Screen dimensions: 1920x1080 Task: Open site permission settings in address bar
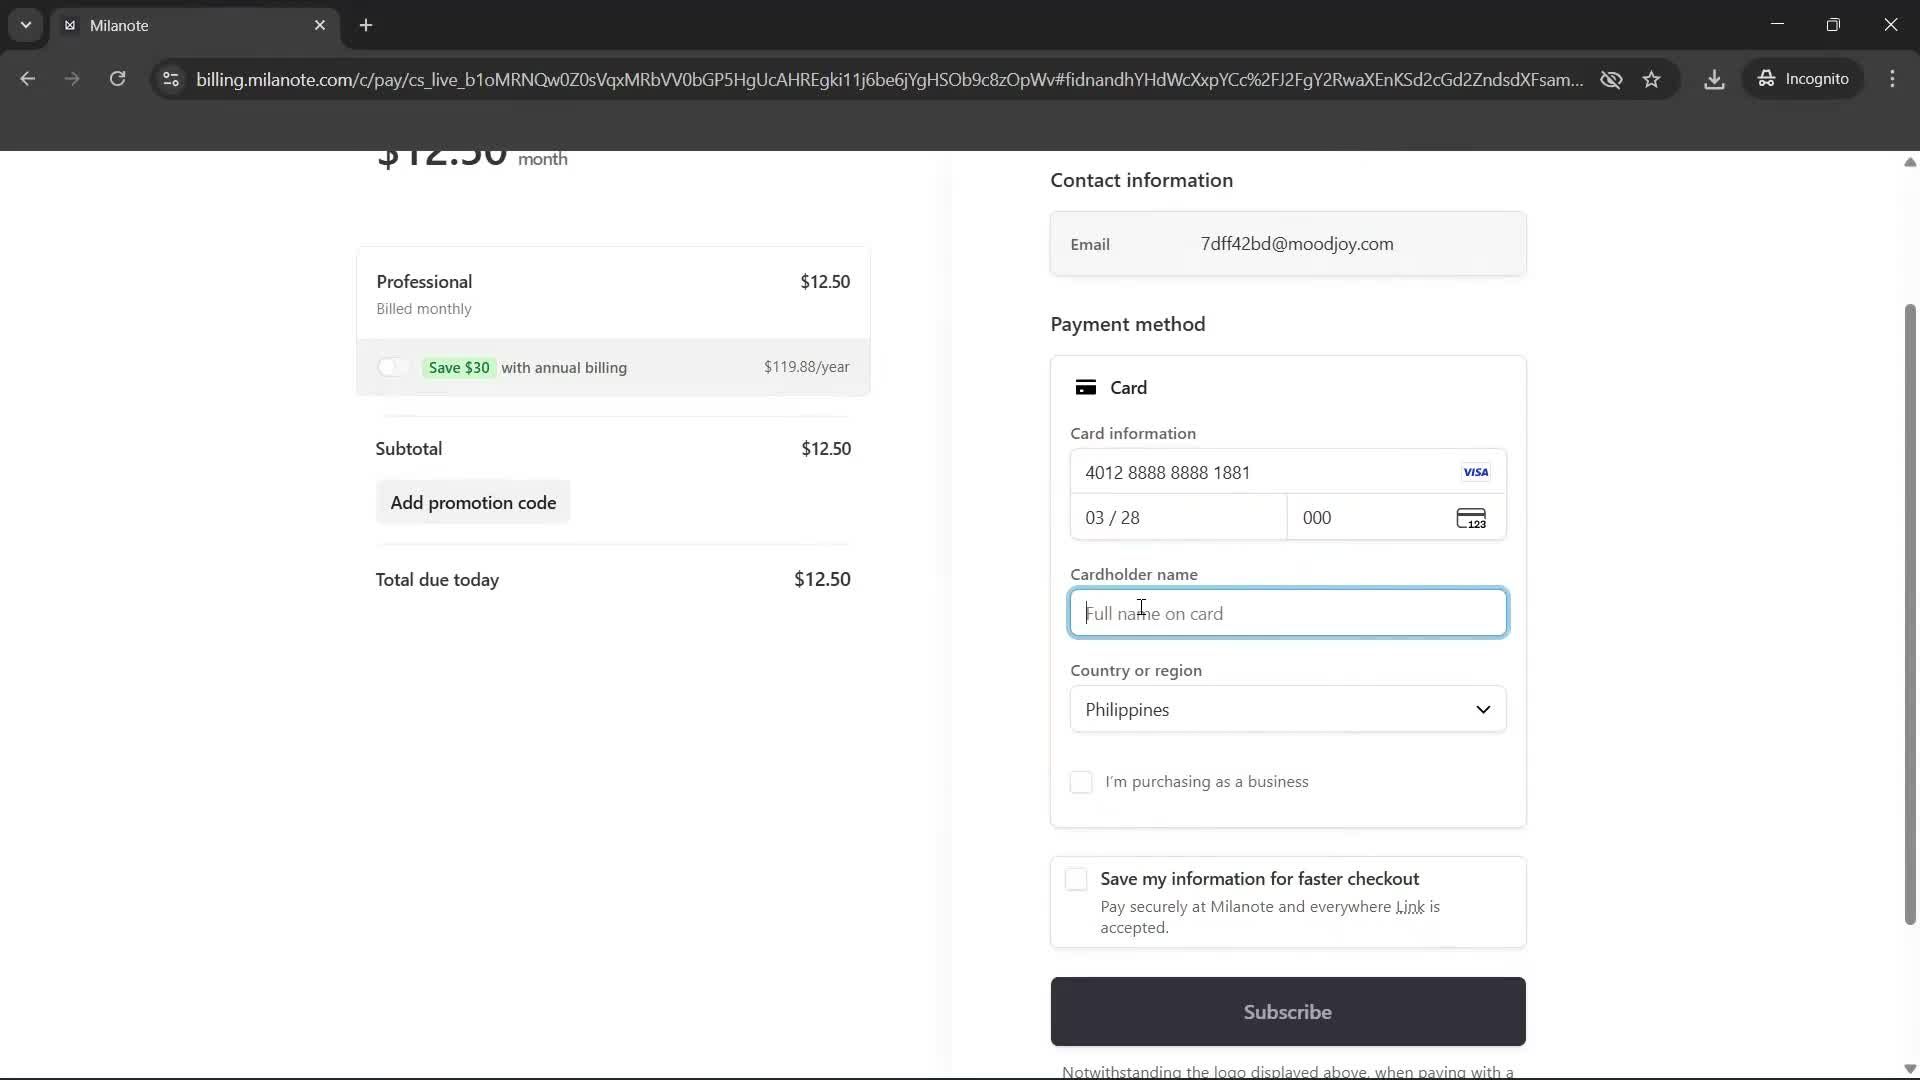(x=170, y=80)
